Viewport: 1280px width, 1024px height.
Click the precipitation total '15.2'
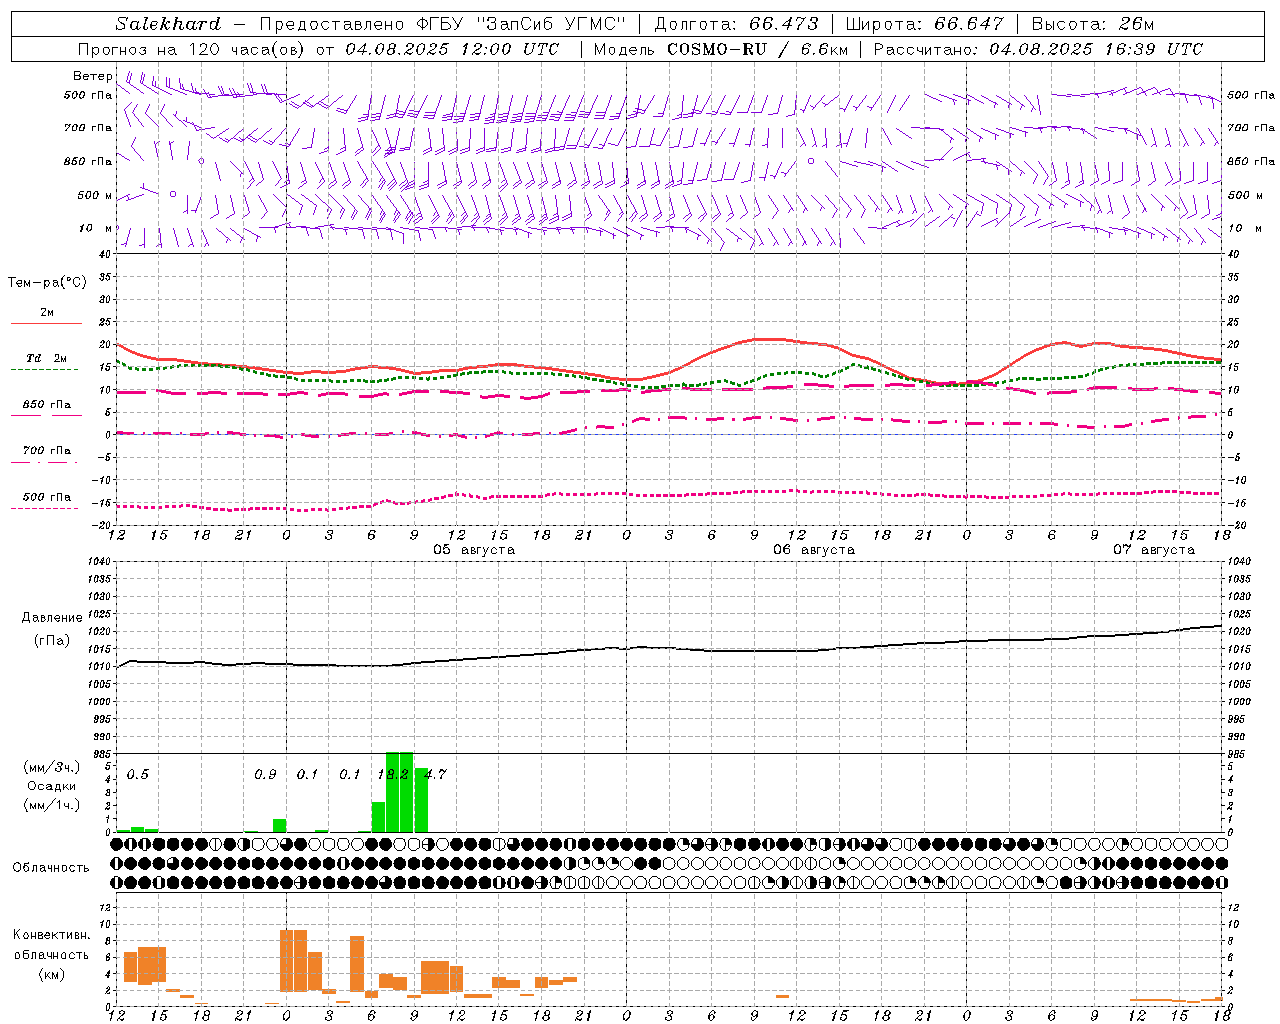point(393,774)
